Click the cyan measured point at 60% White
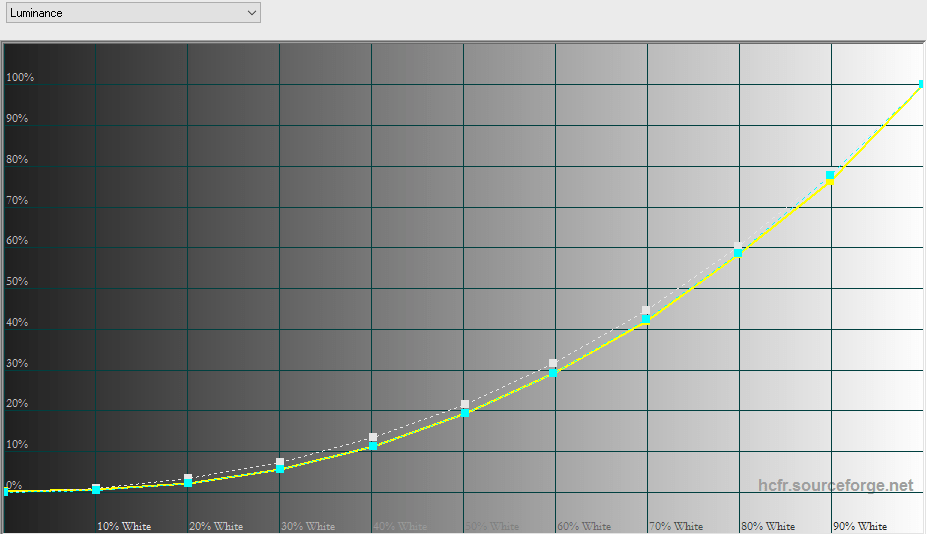927x534 pixels. tap(554, 373)
